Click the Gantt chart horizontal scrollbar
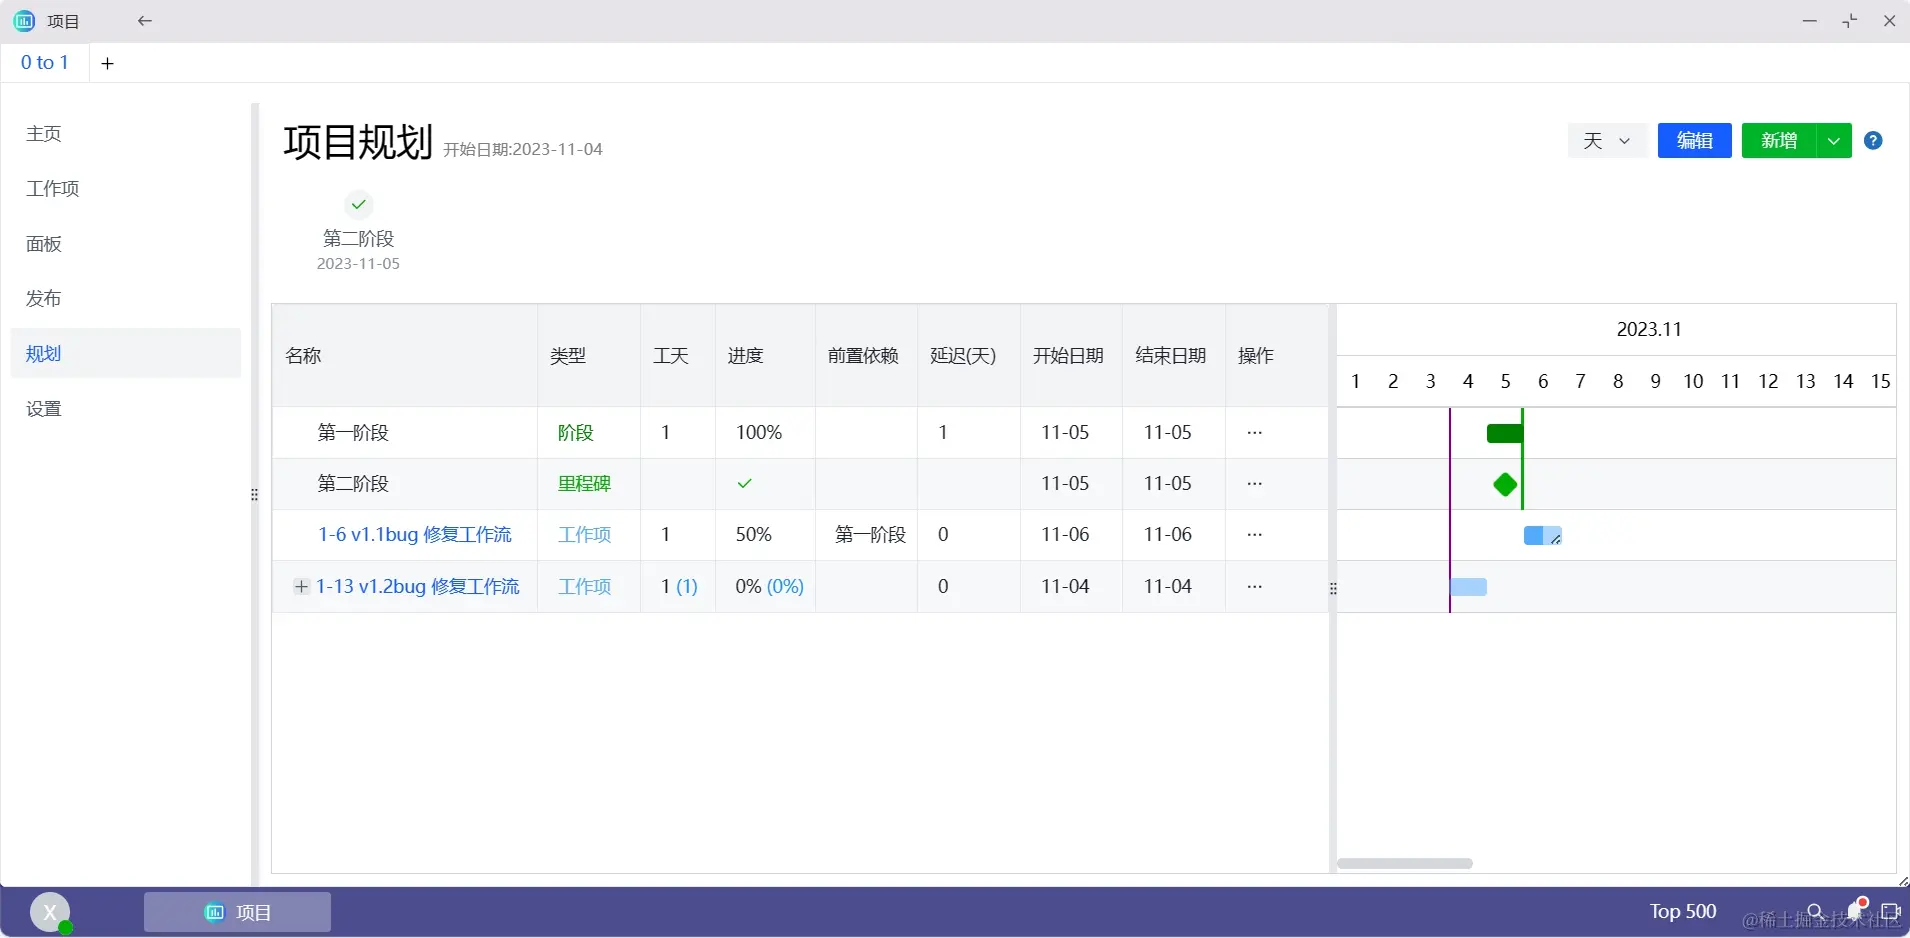Screen dimensions: 1910x938 click(x=1405, y=863)
